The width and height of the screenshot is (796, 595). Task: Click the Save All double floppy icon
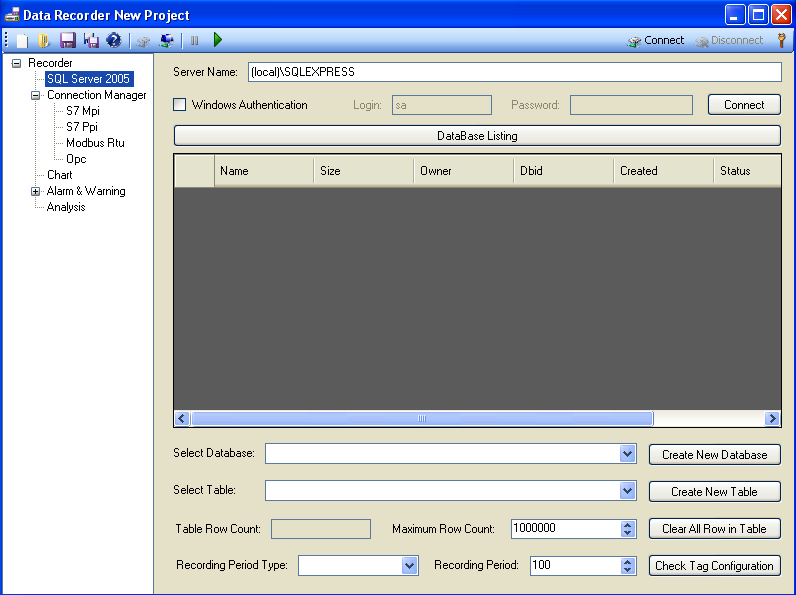coord(91,40)
